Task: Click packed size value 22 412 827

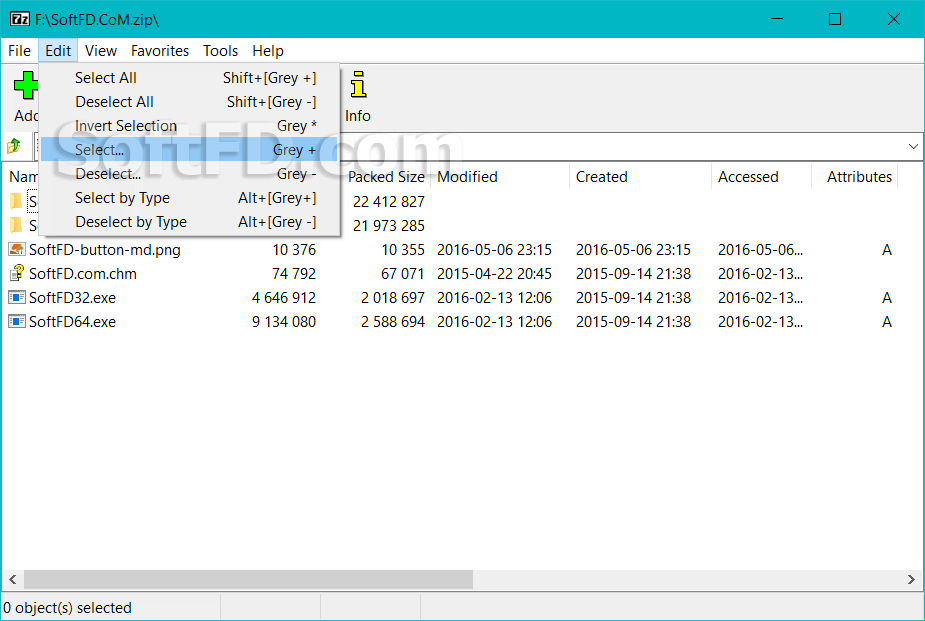Action: (389, 202)
